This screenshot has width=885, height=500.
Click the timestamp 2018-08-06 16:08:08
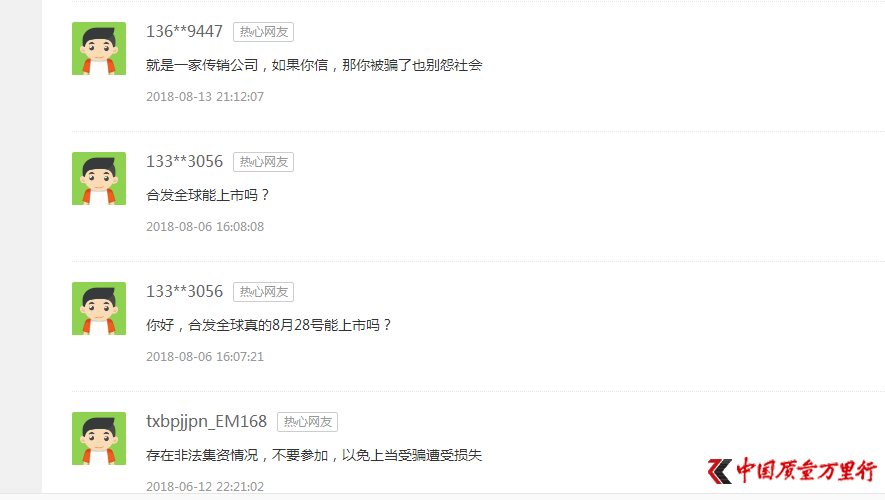[x=205, y=226]
